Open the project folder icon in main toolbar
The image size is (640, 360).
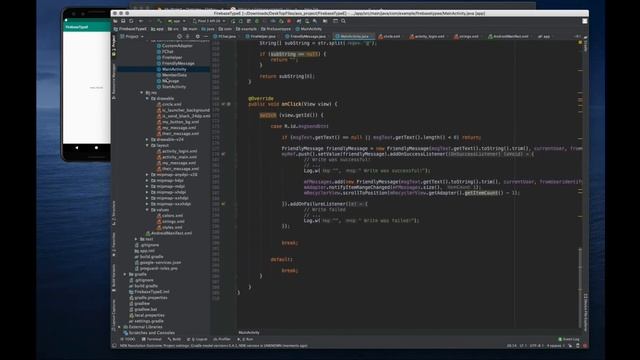(116, 21)
